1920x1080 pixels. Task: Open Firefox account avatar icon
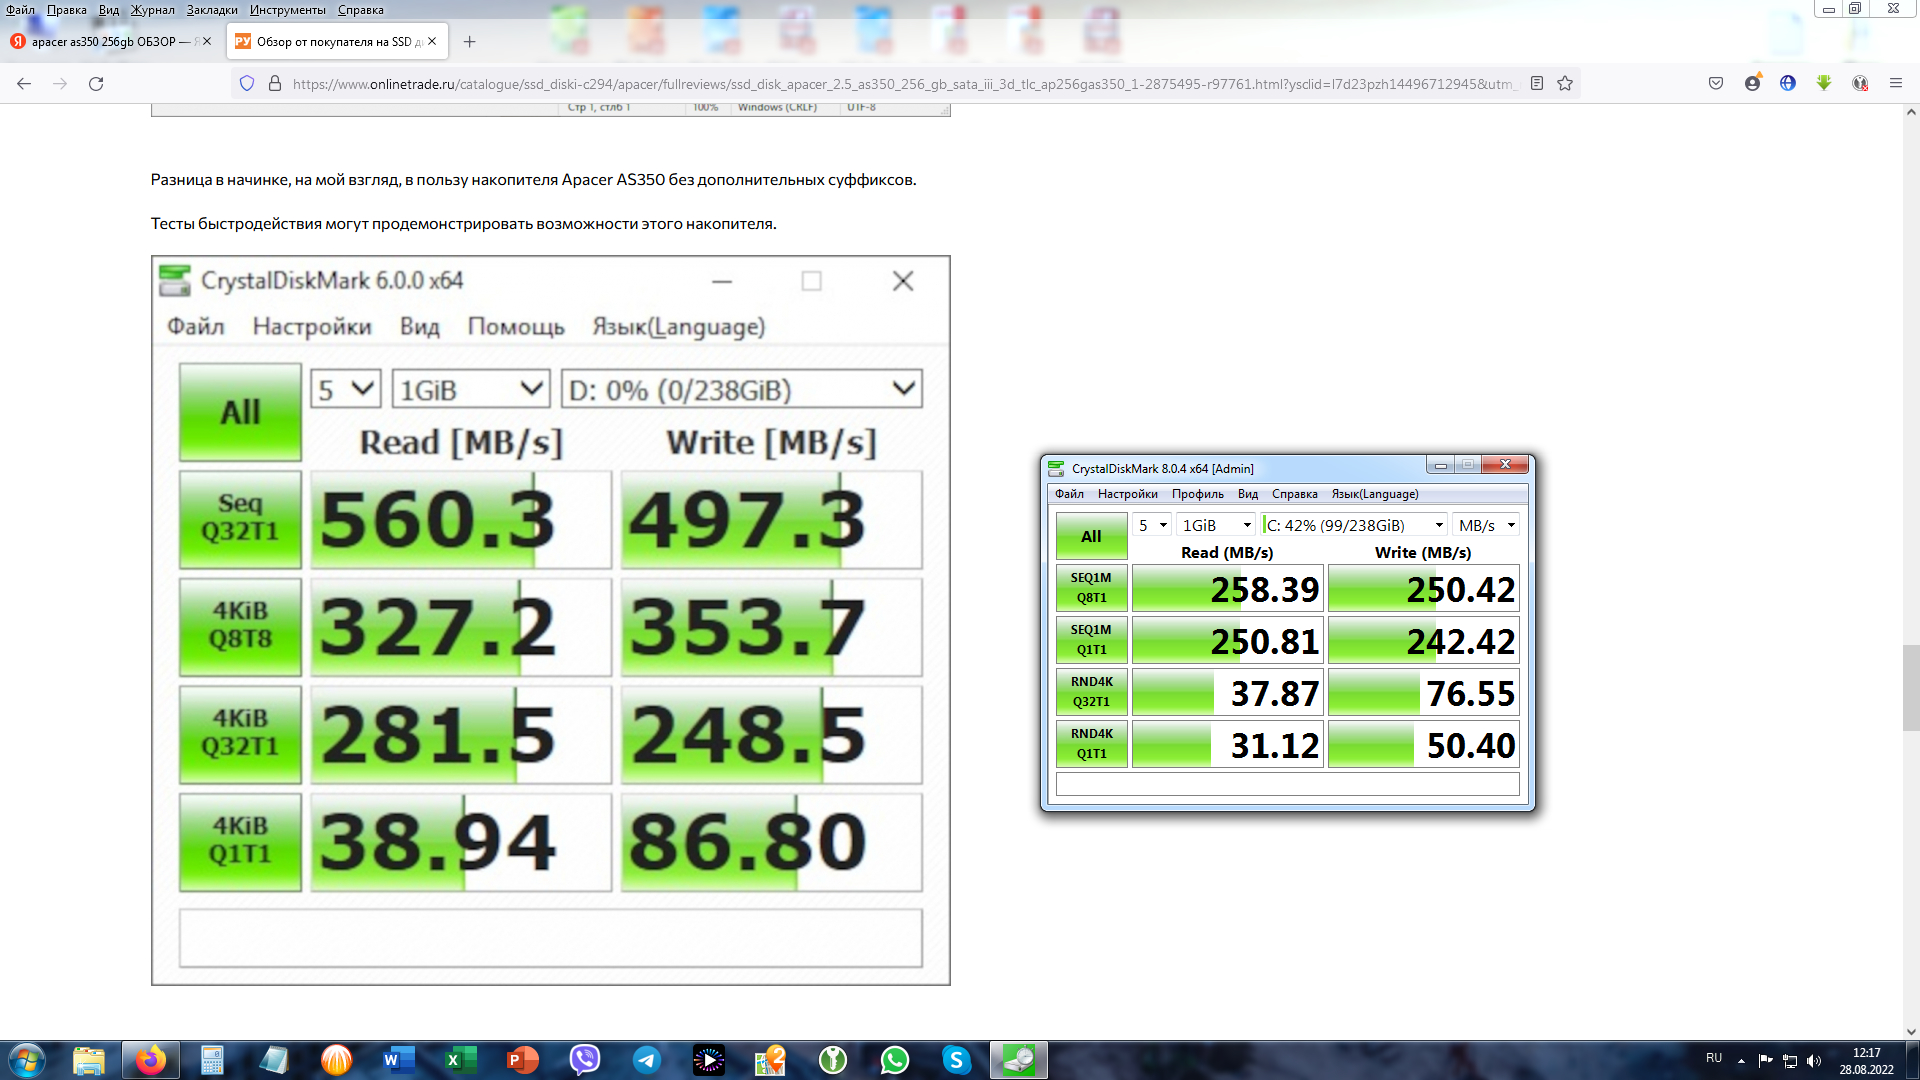[x=1752, y=84]
